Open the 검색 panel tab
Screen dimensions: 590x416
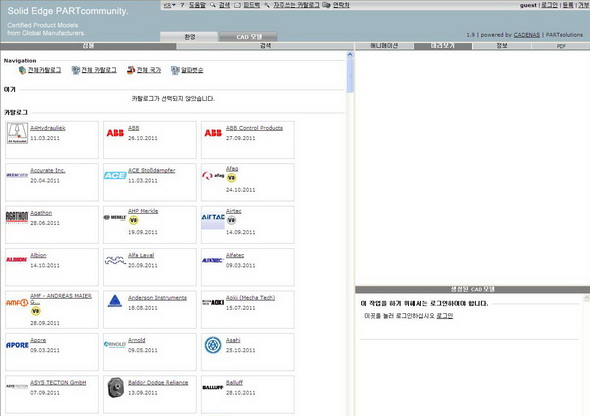[x=265, y=46]
